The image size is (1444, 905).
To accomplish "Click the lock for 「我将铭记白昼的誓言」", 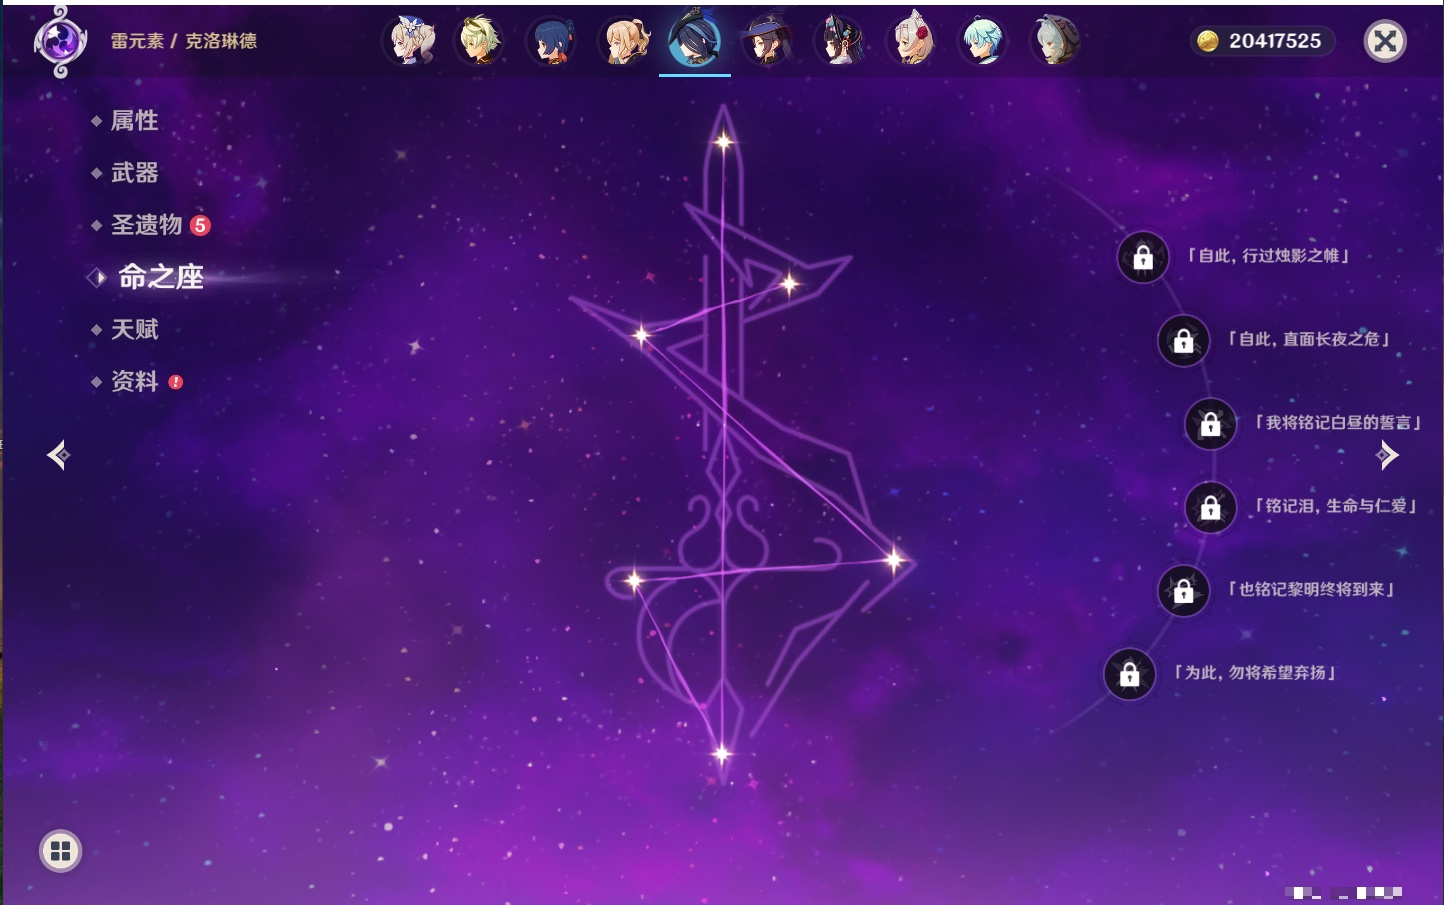I will (1210, 424).
